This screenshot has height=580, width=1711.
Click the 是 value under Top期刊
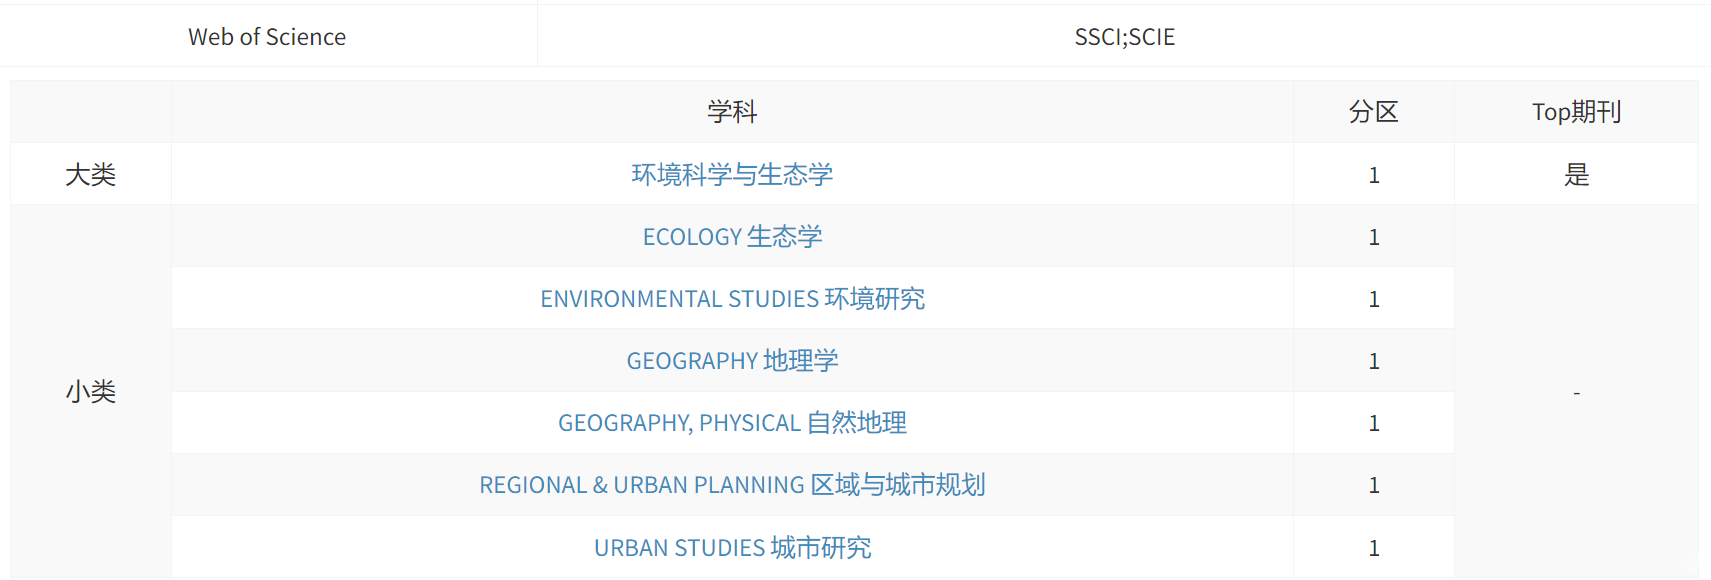pyautogui.click(x=1576, y=175)
